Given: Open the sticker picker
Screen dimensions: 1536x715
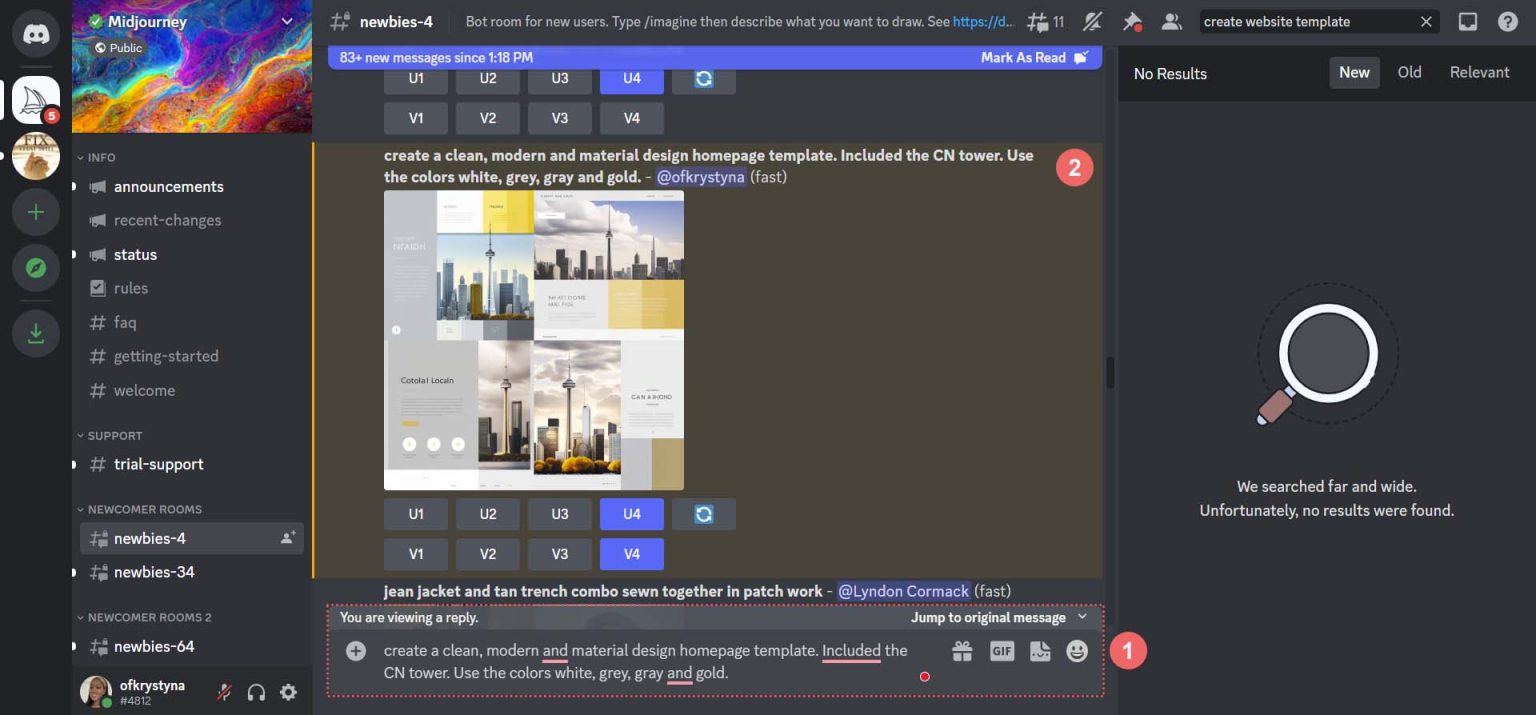Looking at the screenshot, I should (x=1040, y=650).
